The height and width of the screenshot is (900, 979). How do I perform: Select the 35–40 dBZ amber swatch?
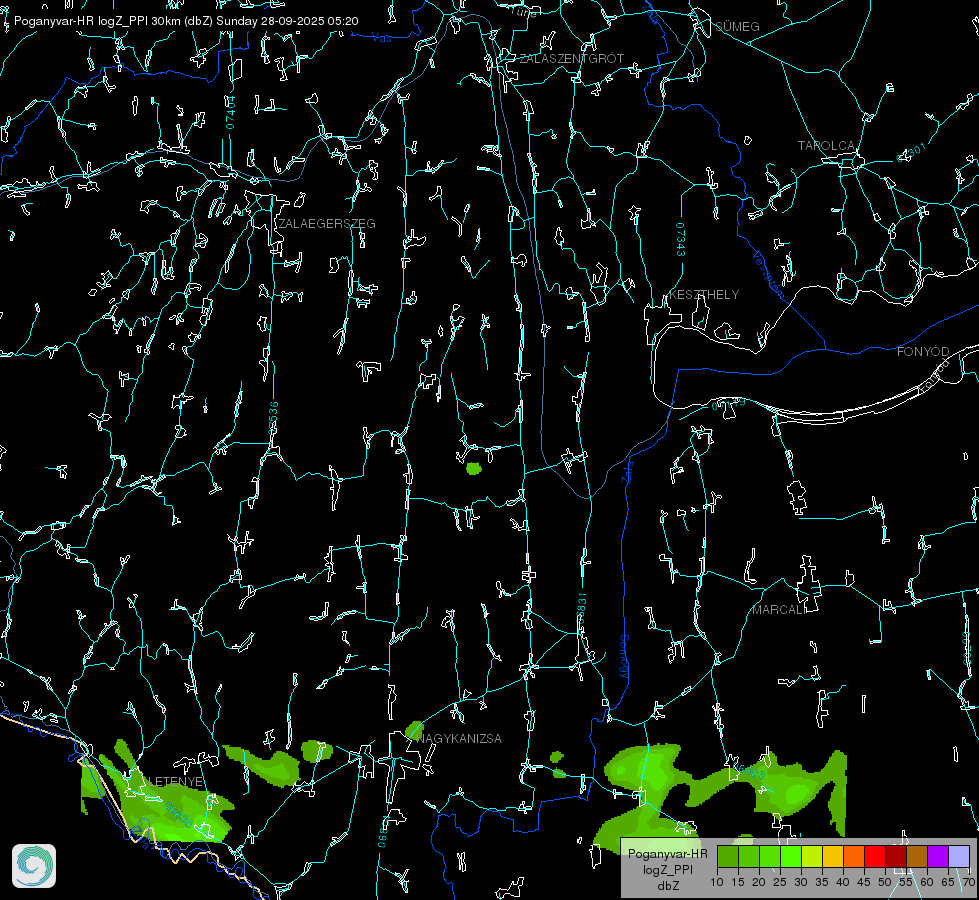coord(833,856)
